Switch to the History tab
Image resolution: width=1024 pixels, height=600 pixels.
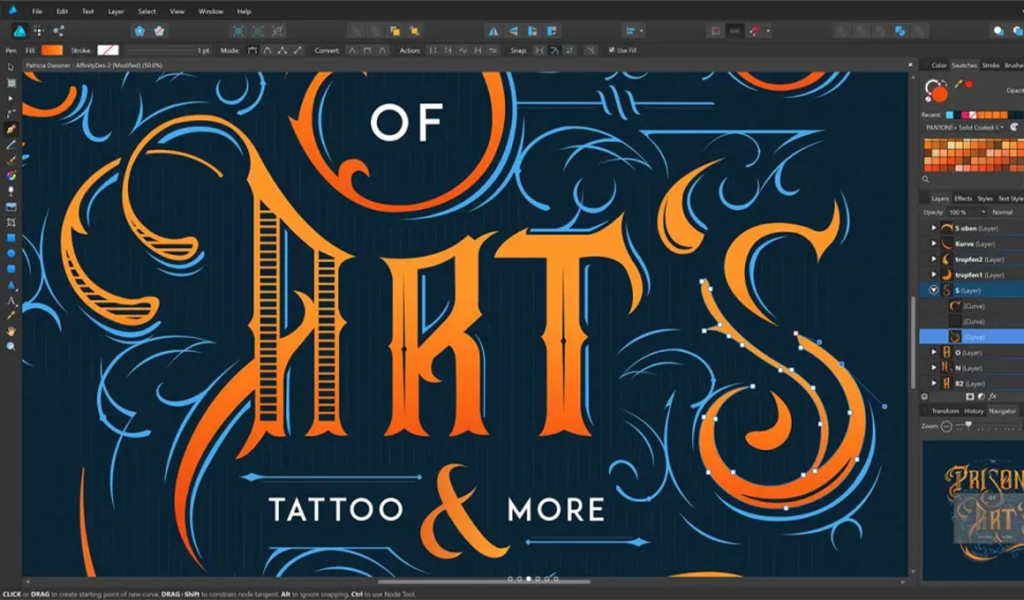pos(974,411)
